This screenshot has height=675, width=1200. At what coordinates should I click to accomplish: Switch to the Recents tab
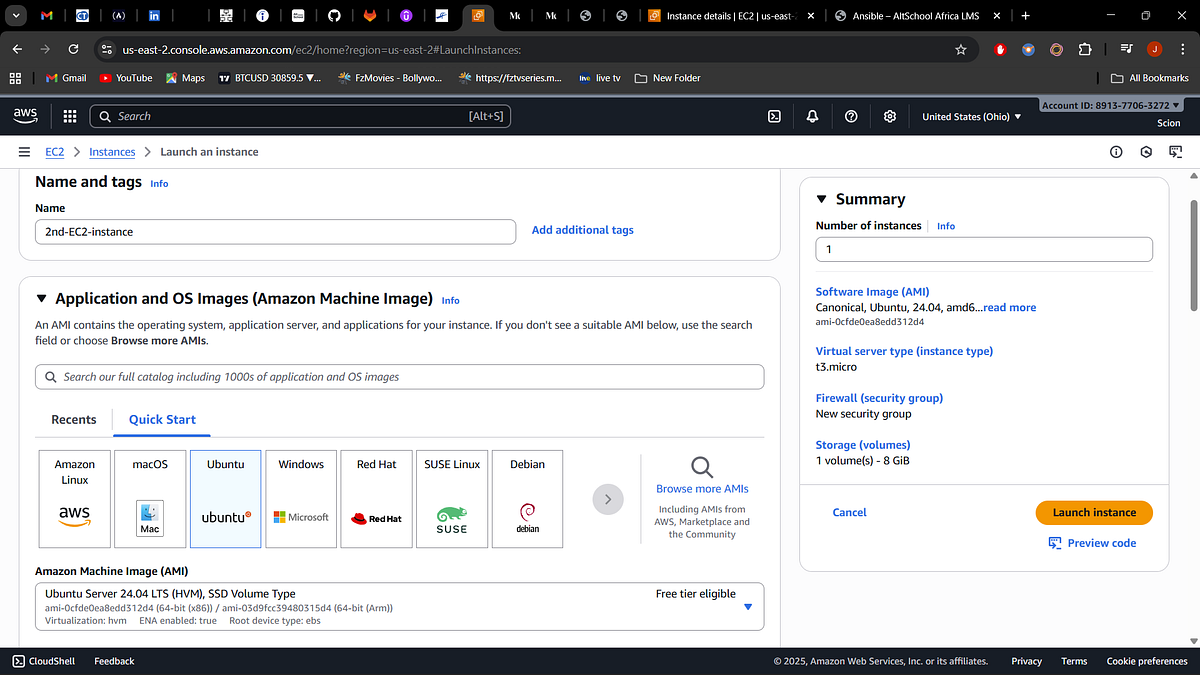click(73, 420)
